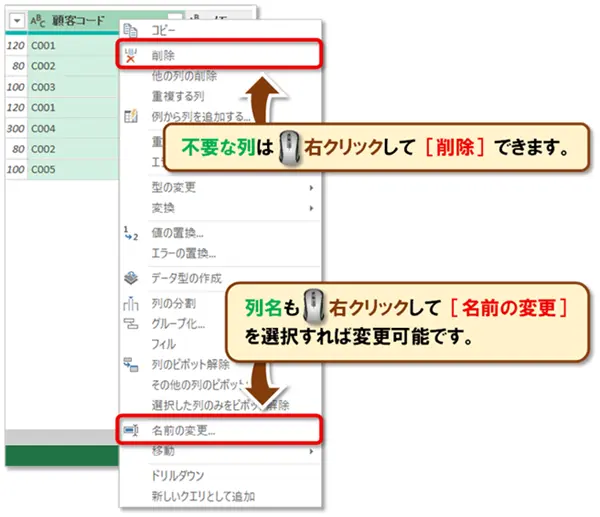Open the 変換 menu entry
600x517 pixels.
pyautogui.click(x=163, y=208)
